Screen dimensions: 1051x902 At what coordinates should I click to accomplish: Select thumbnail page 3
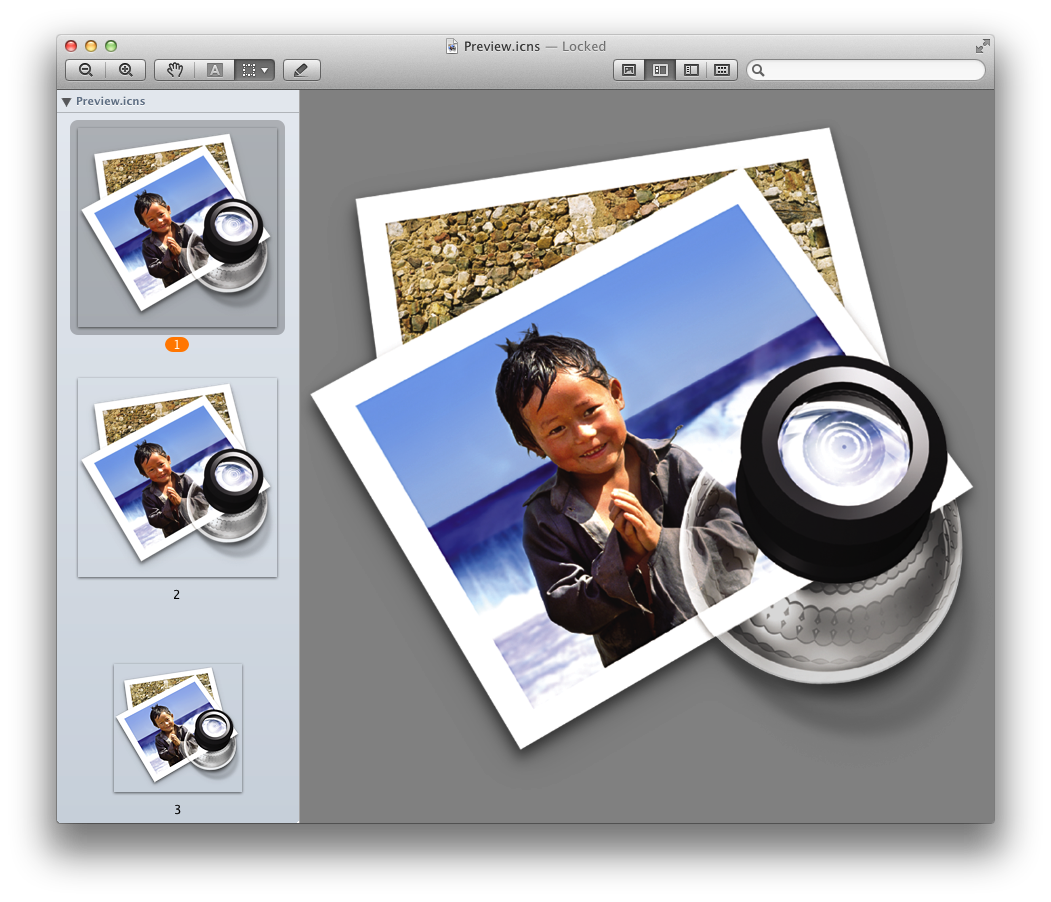[178, 728]
